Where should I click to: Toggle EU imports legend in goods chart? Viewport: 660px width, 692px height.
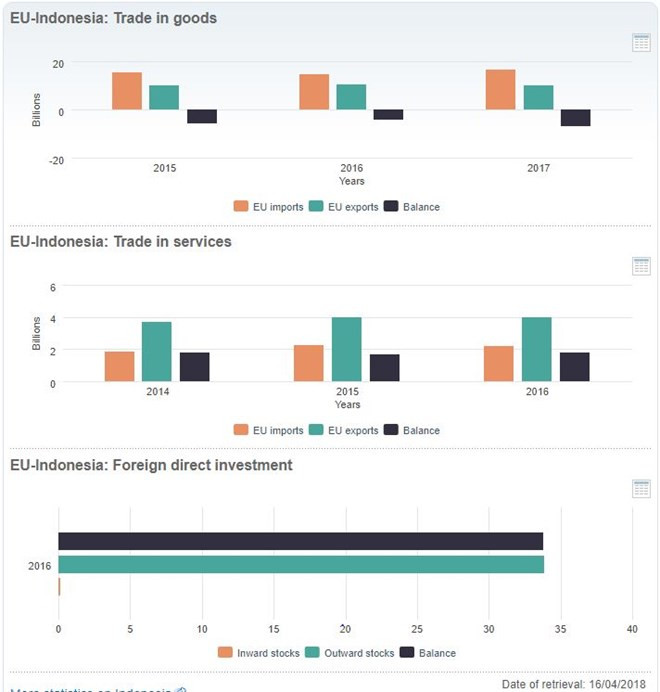pos(268,207)
